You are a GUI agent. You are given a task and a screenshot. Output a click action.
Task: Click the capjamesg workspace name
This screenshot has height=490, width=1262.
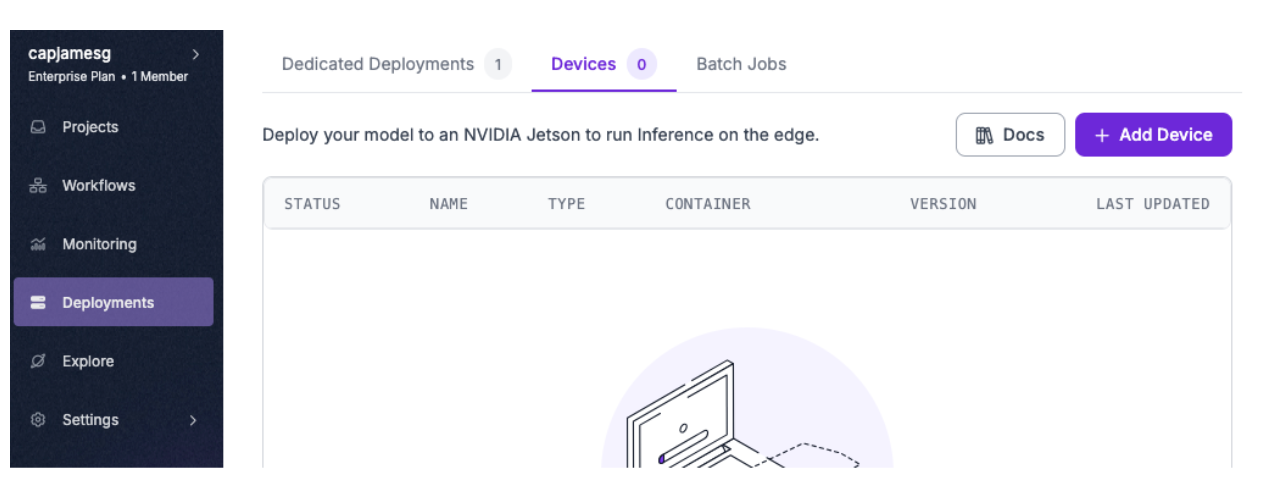pos(70,54)
